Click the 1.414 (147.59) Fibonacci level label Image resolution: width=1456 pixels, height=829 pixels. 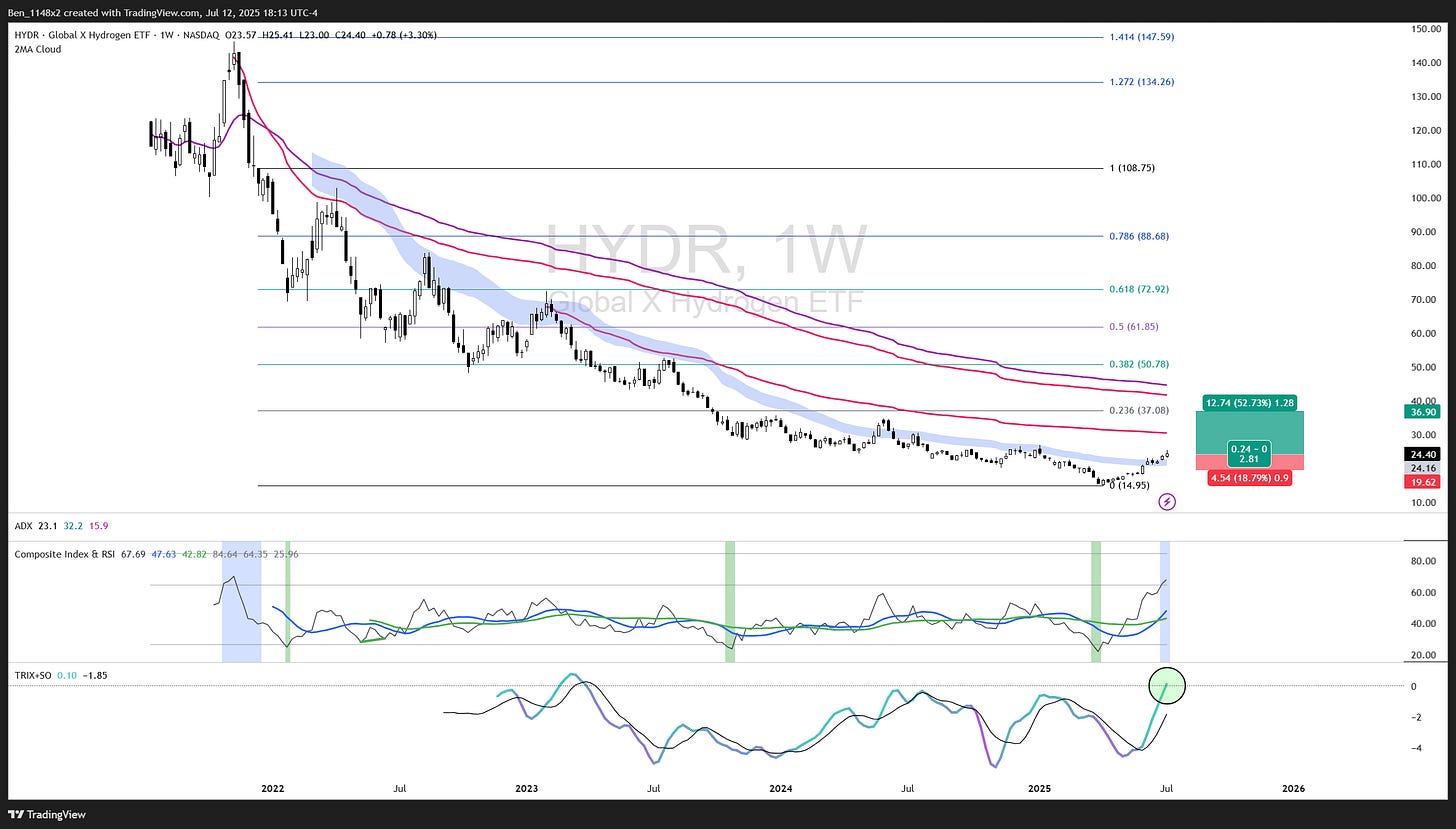pyautogui.click(x=1142, y=37)
